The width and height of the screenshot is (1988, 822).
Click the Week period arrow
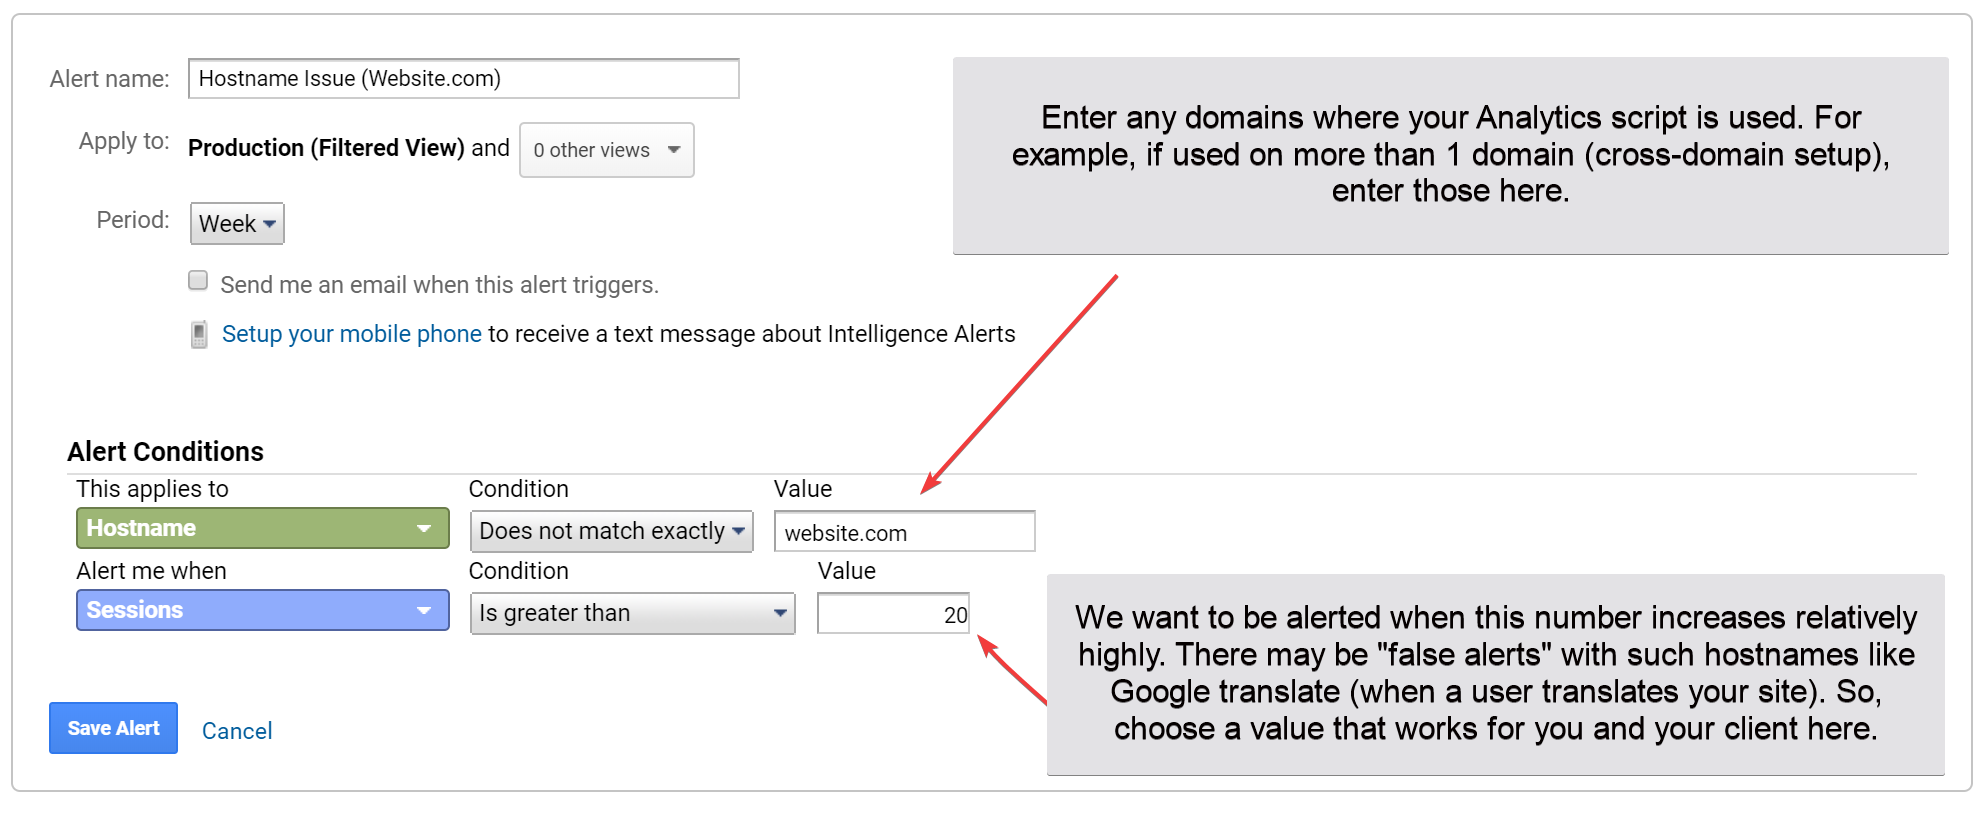tap(269, 224)
